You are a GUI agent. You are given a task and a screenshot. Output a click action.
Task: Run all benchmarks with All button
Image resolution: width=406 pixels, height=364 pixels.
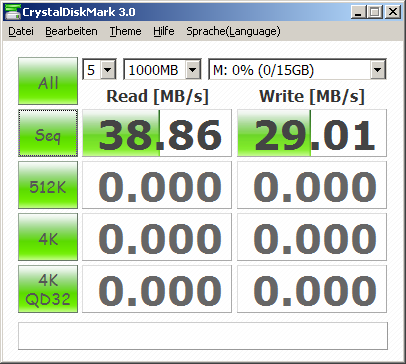[x=48, y=81]
